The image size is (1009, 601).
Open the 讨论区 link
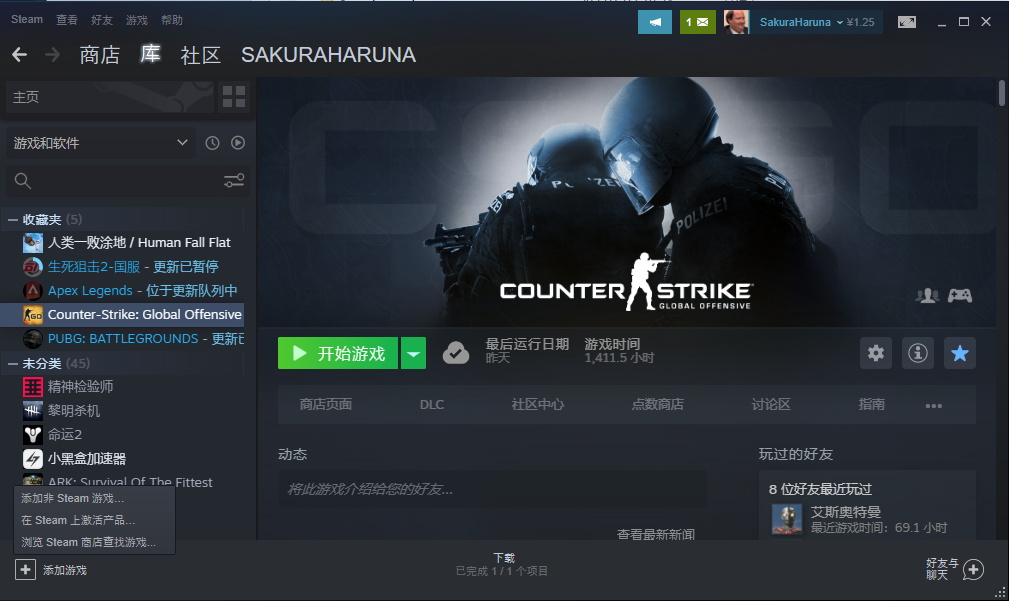pyautogui.click(x=771, y=404)
